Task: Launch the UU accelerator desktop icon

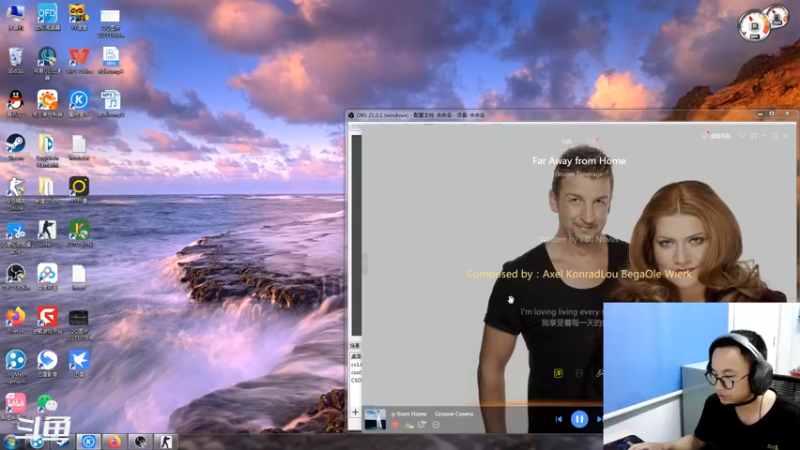Action: [x=47, y=62]
